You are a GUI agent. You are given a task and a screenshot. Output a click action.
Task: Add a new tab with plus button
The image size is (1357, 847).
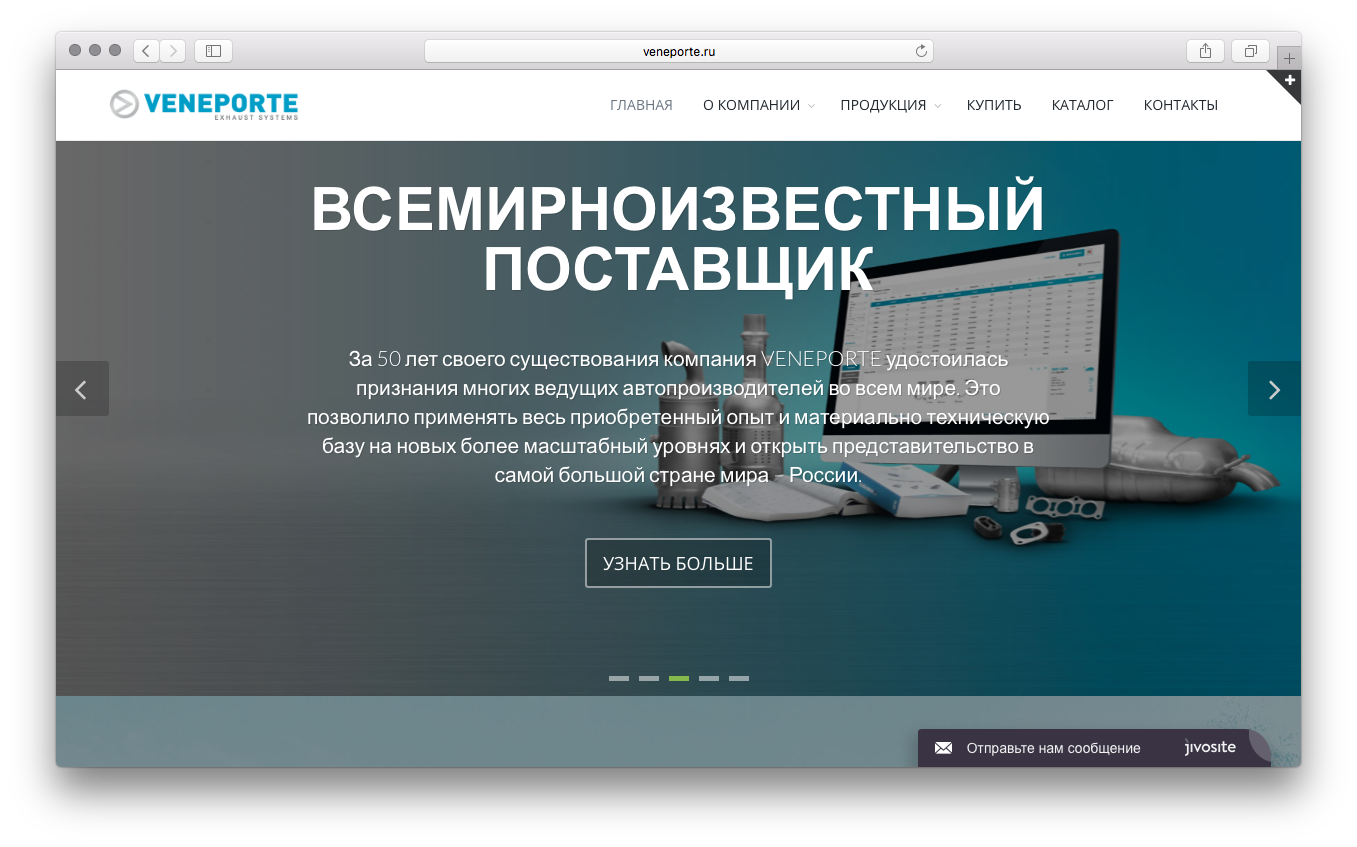tap(1289, 58)
